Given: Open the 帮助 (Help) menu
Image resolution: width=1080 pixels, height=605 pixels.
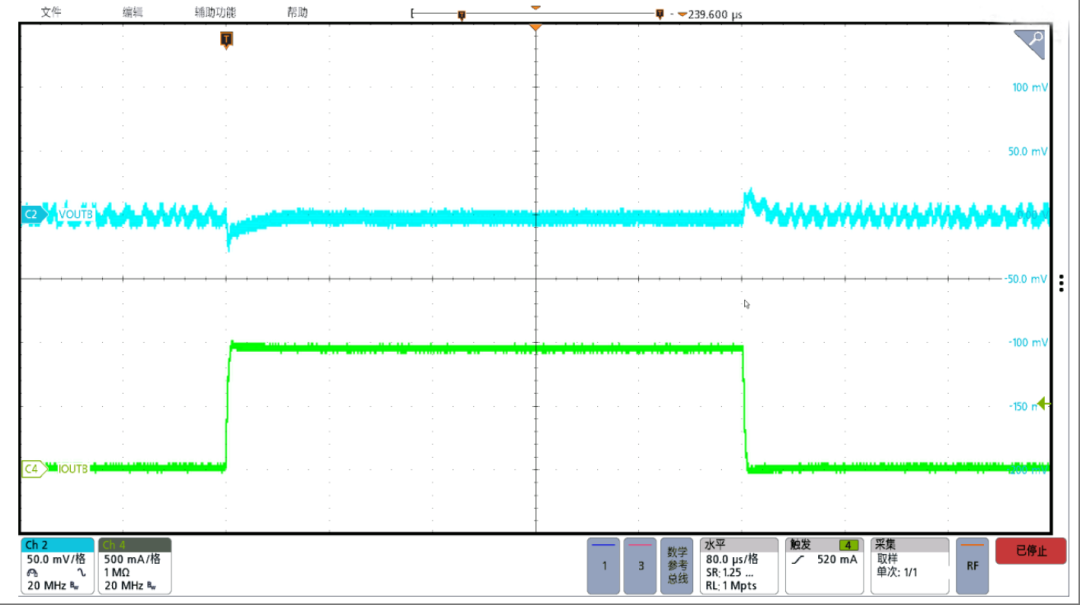Looking at the screenshot, I should click(297, 12).
